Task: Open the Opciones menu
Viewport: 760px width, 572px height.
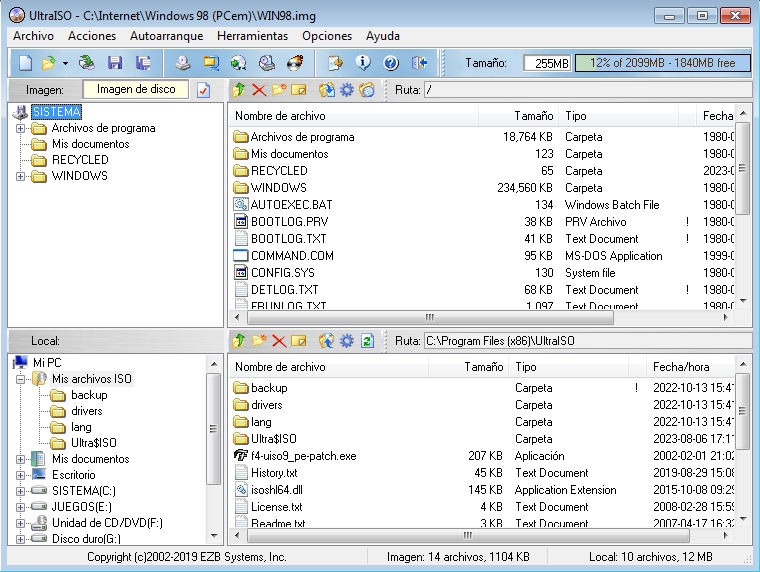Action: point(327,36)
